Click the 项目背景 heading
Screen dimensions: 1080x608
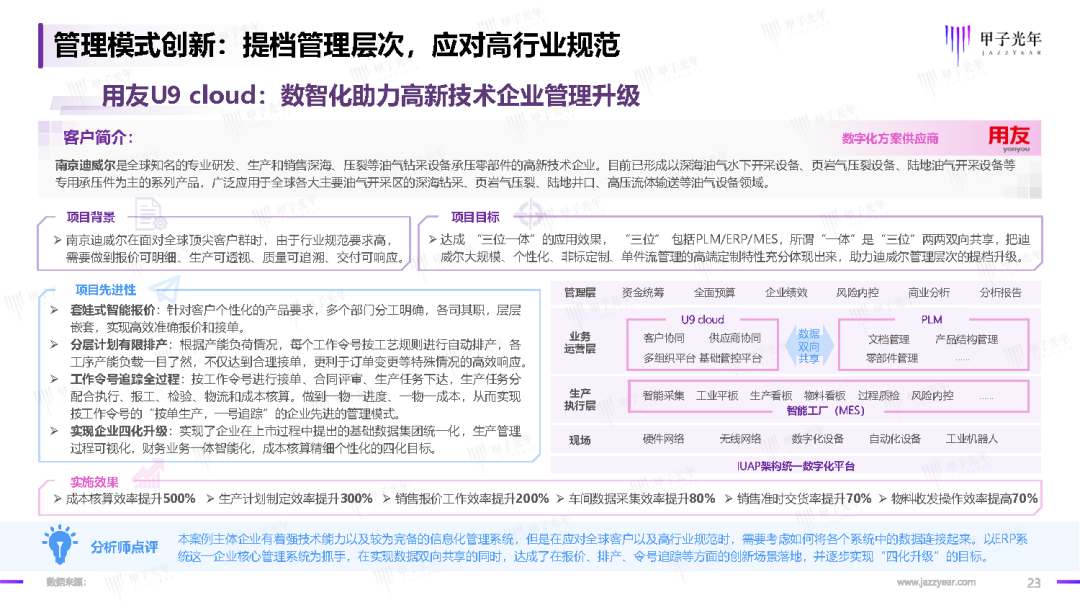91,217
